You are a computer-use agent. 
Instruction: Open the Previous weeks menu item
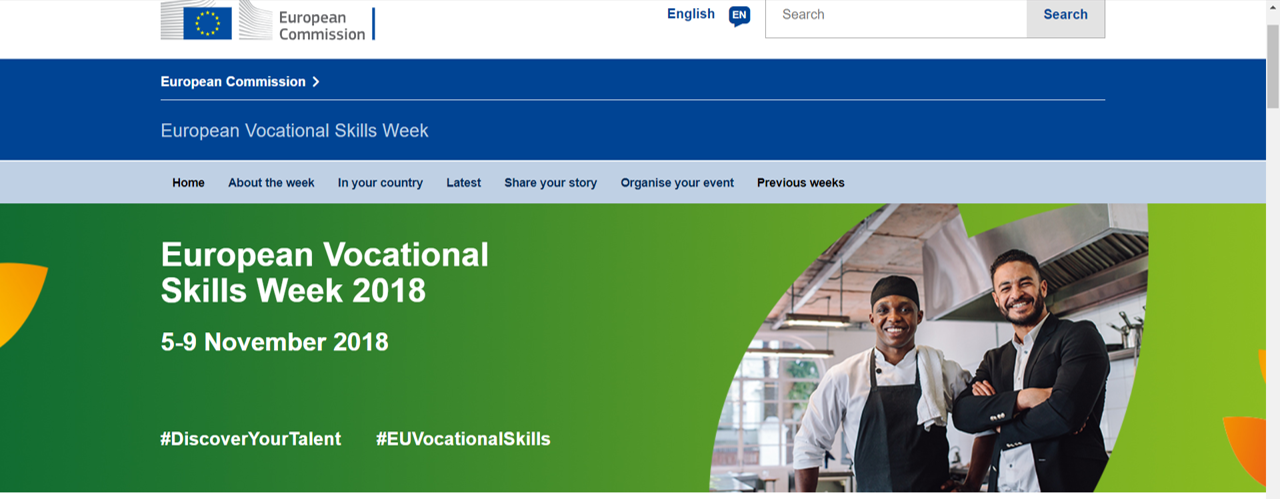click(800, 183)
